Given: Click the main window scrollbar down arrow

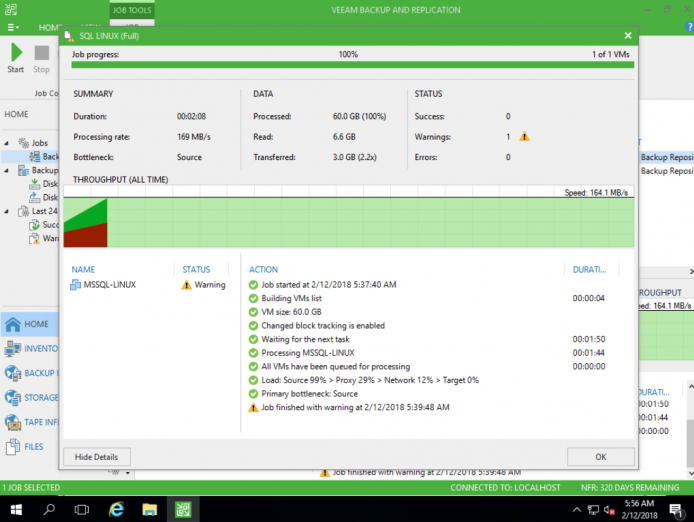Looking at the screenshot, I should 690,474.
